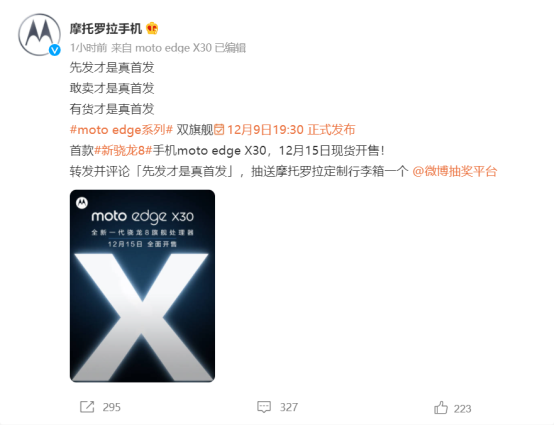This screenshot has height=425, width=554.
Task: Click the 1小时前 post timestamp
Action: pyautogui.click(x=88, y=48)
